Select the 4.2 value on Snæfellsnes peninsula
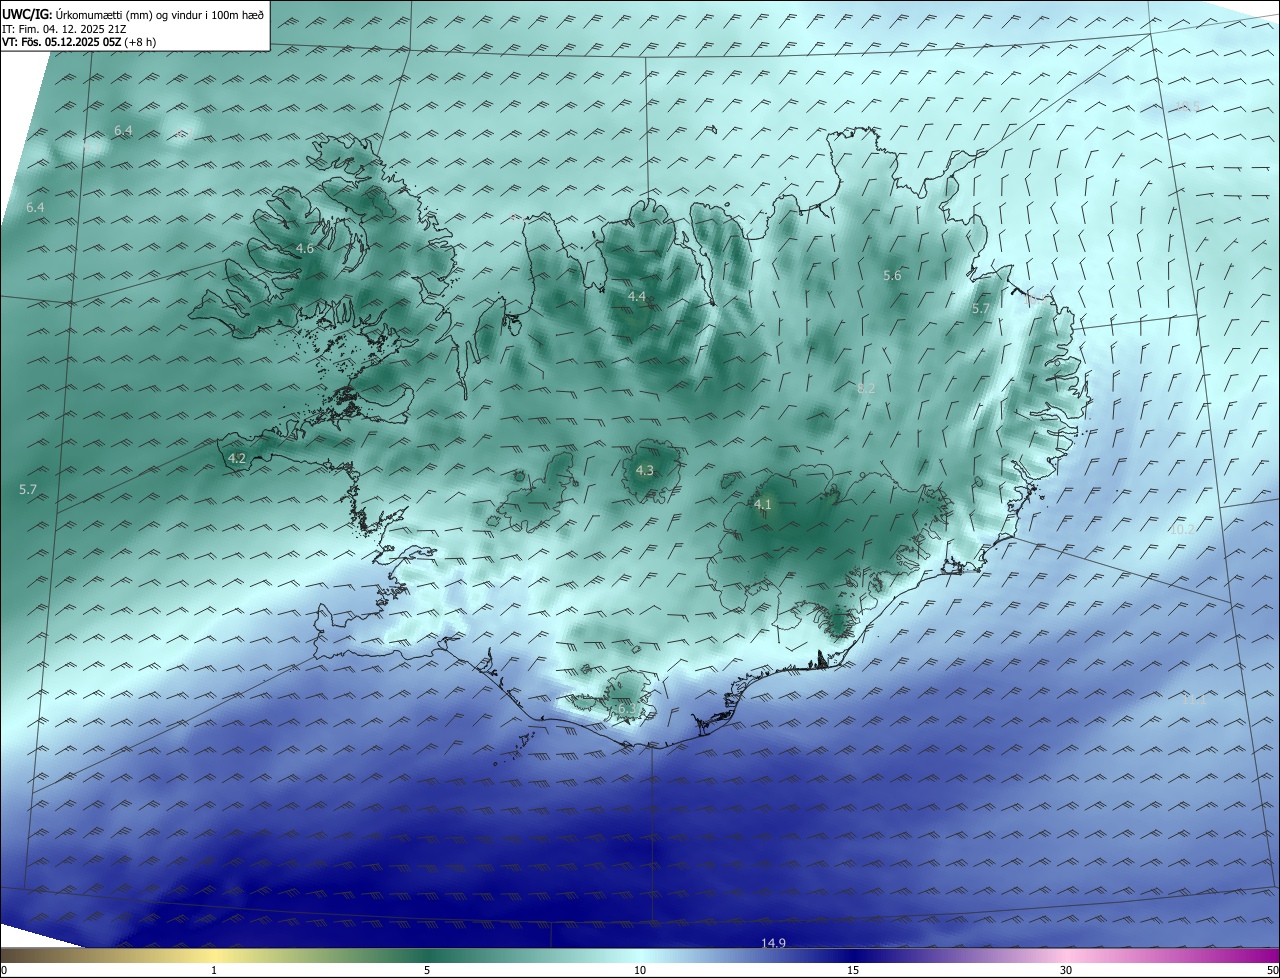1280x978 pixels. pyautogui.click(x=237, y=458)
